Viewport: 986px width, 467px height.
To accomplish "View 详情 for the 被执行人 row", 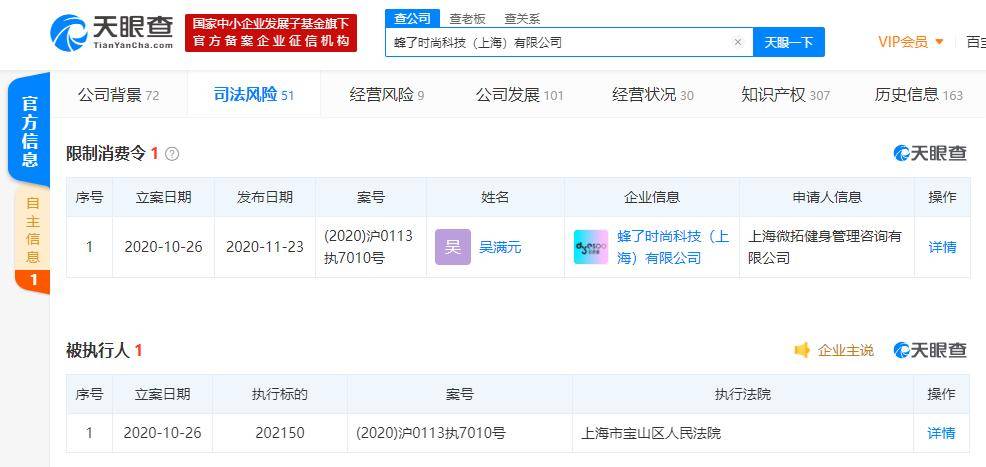I will click(x=941, y=433).
